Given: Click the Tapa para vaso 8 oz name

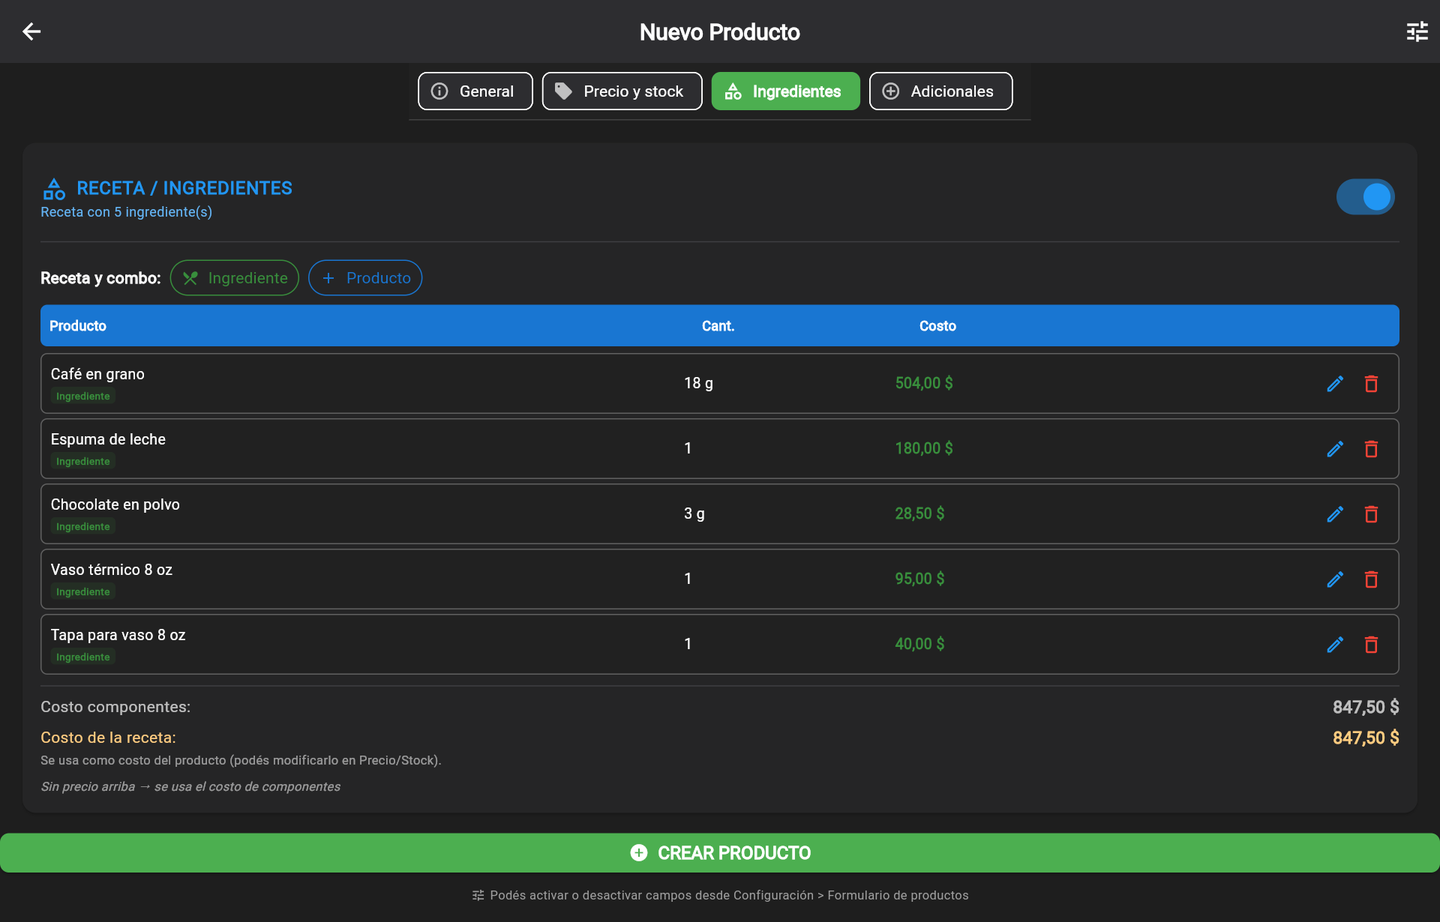Looking at the screenshot, I should point(118,635).
